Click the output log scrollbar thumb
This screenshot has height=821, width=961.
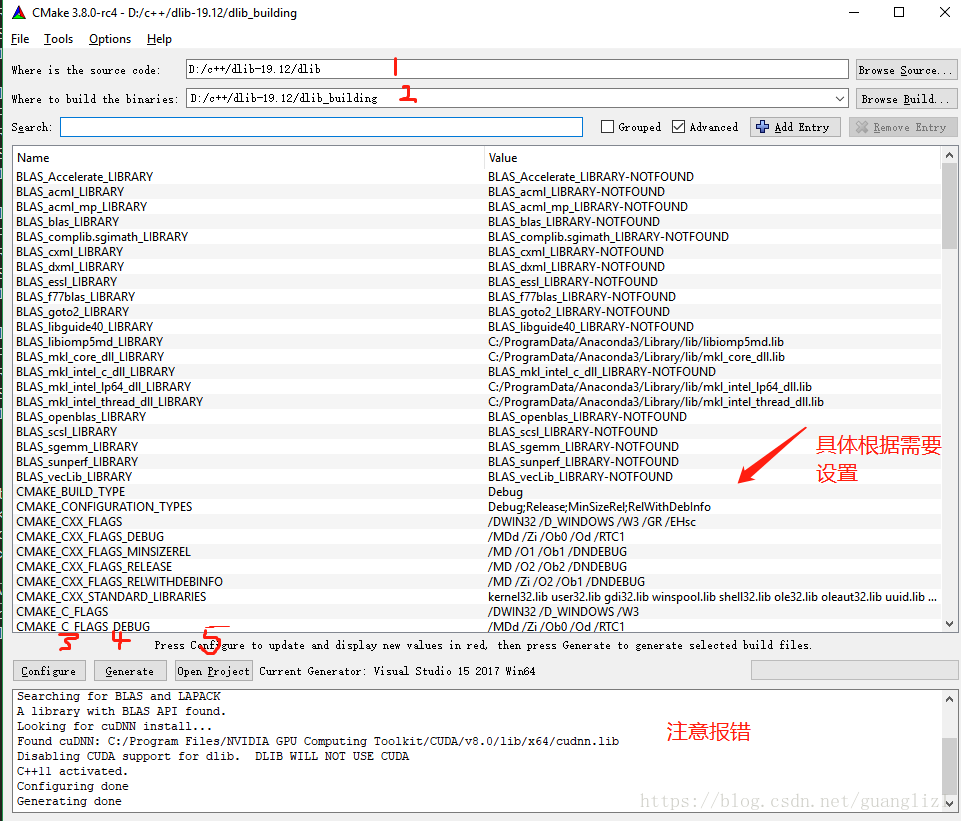949,765
